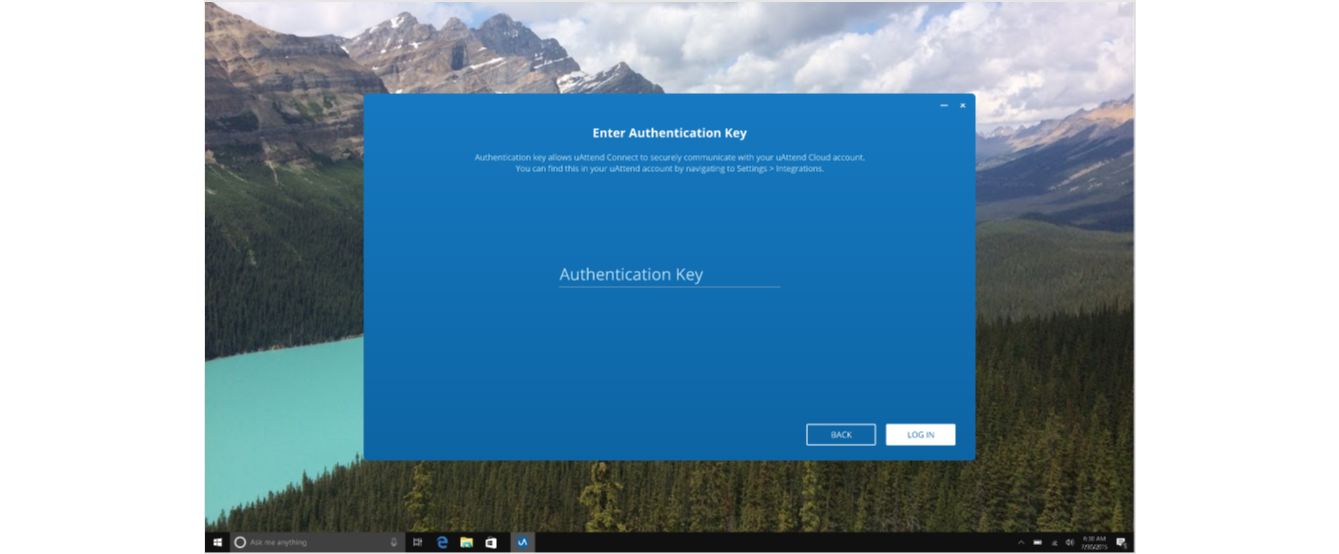The height and width of the screenshot is (554, 1339).
Task: Click the Authentication Key input field
Action: [668, 275]
